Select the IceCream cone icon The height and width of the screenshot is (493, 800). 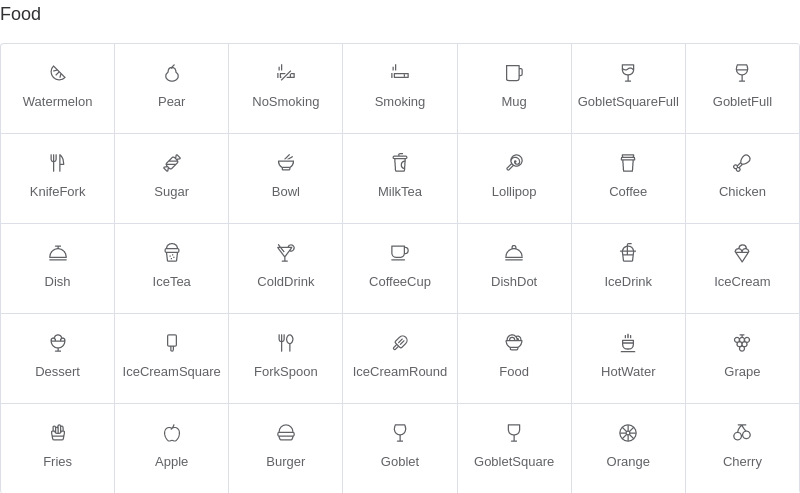pos(742,253)
